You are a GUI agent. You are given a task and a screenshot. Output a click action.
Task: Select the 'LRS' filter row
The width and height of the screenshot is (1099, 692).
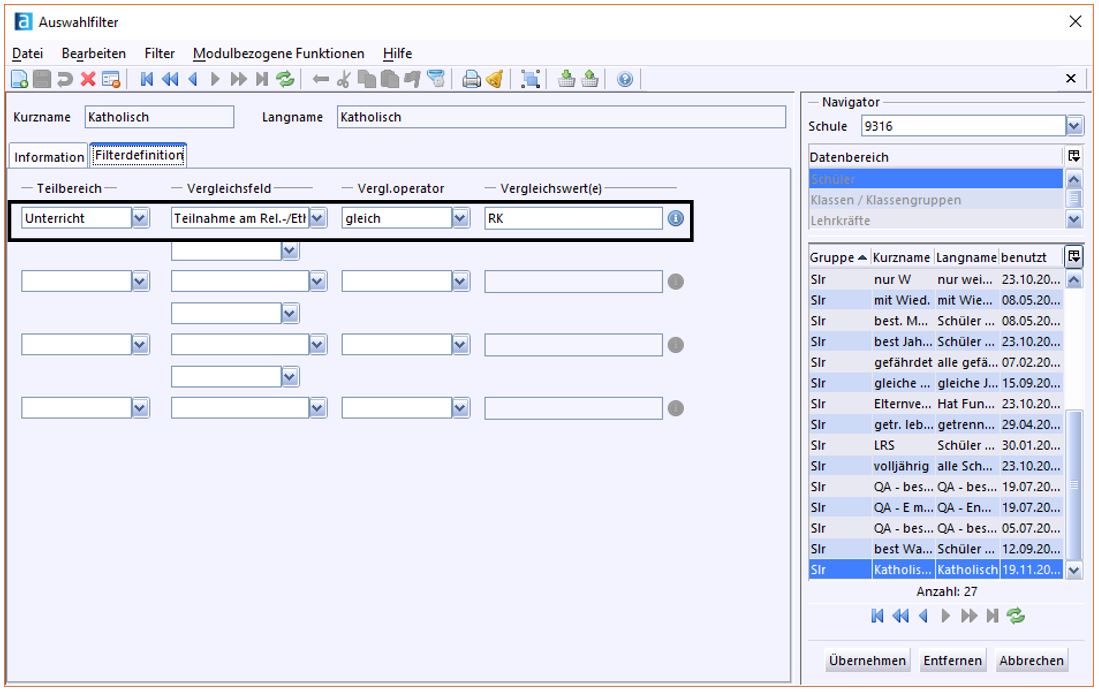coord(936,445)
